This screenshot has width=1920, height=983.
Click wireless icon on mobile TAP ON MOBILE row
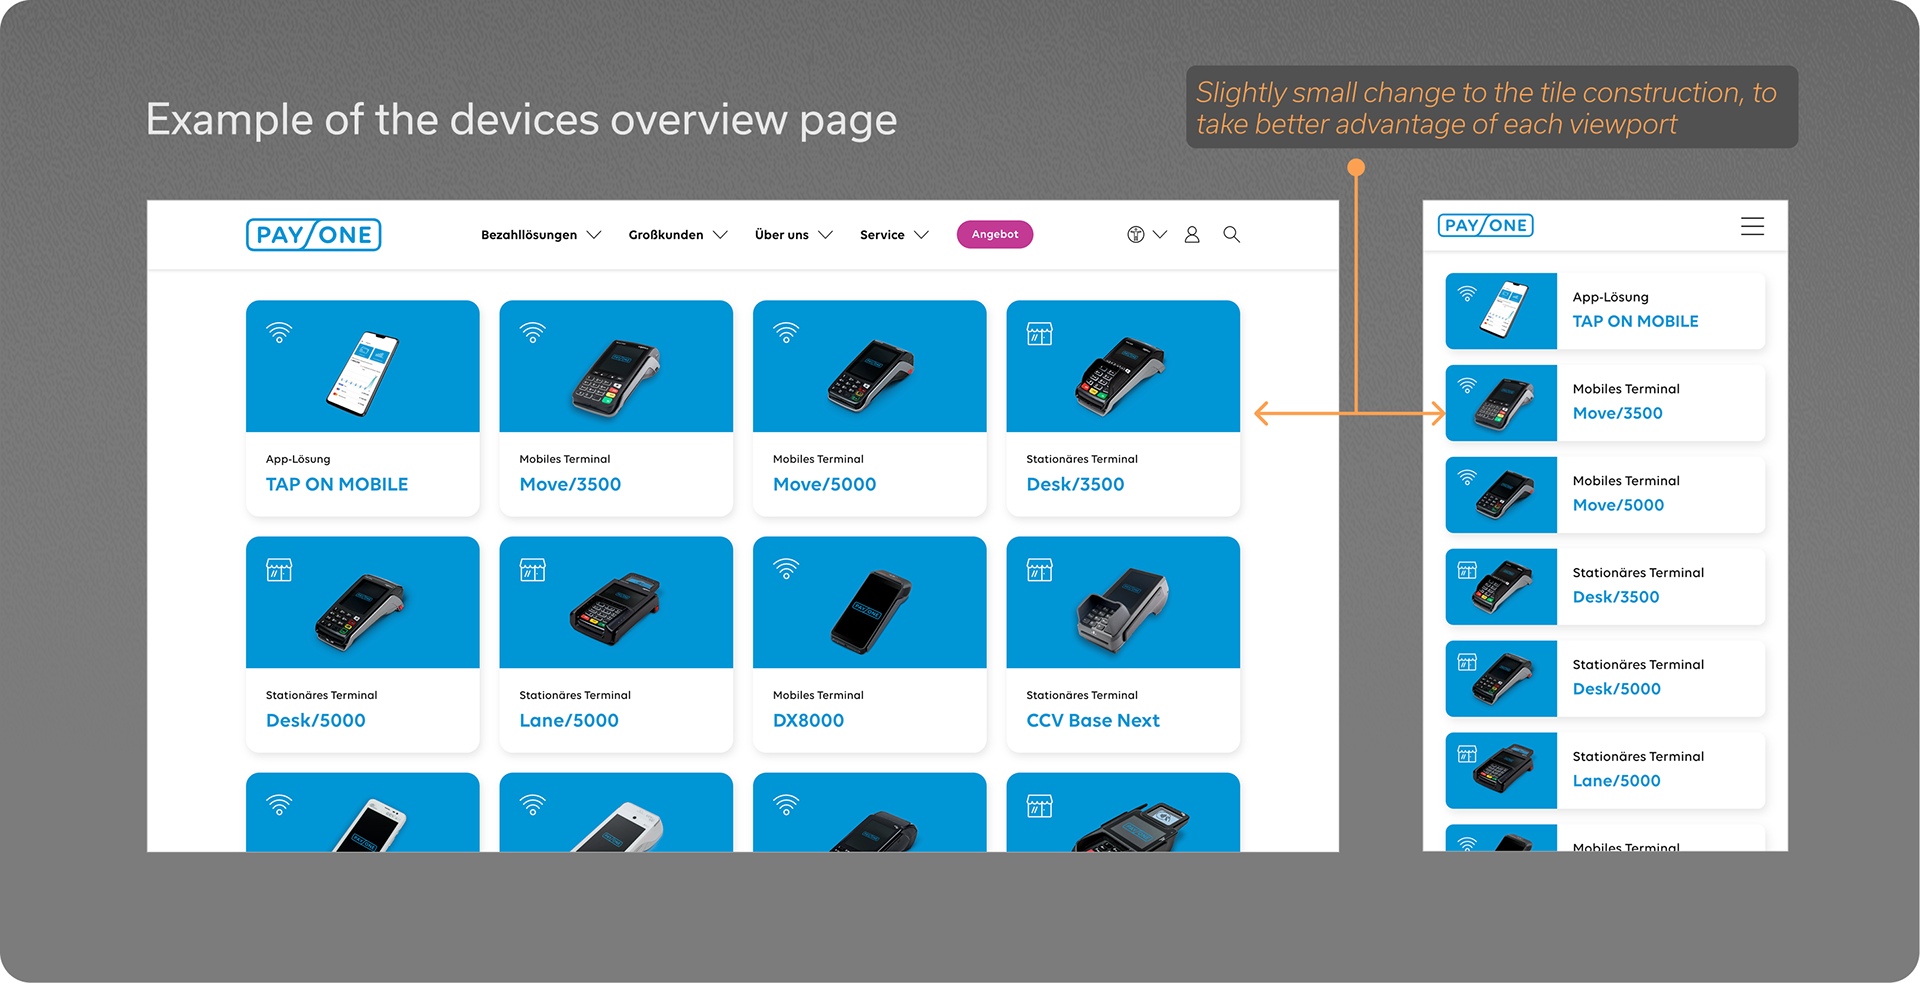1467,294
